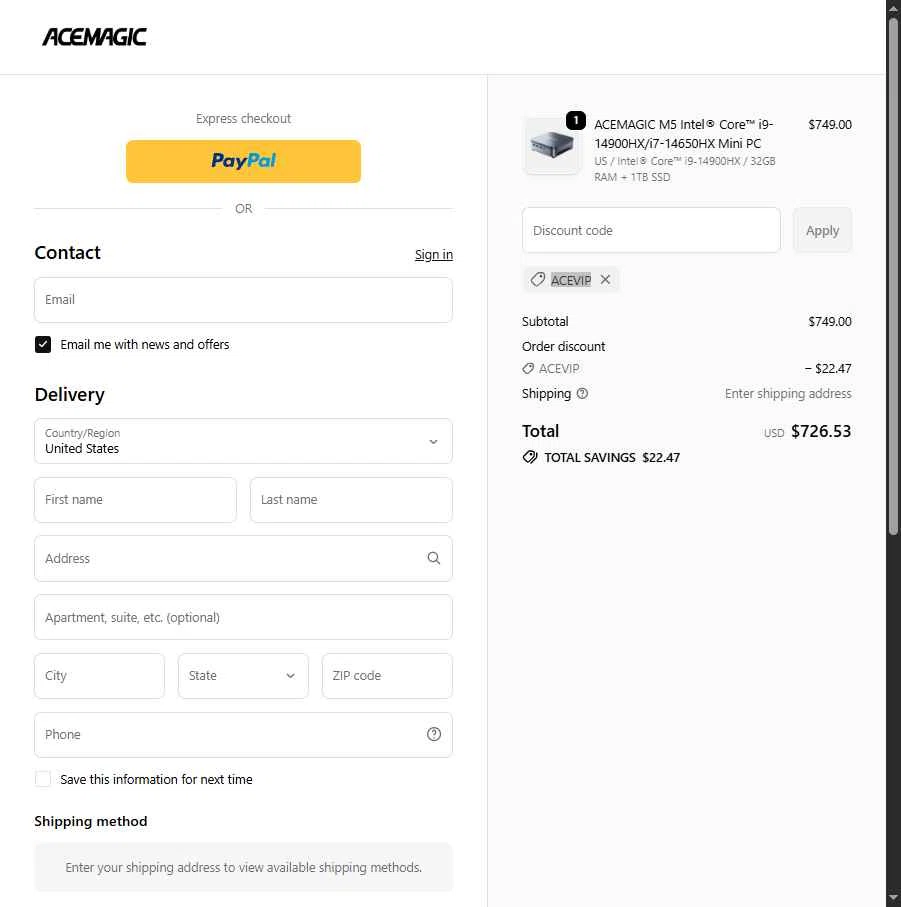The image size is (901, 907).
Task: Click the Apartment, suite optional field
Action: (x=243, y=618)
